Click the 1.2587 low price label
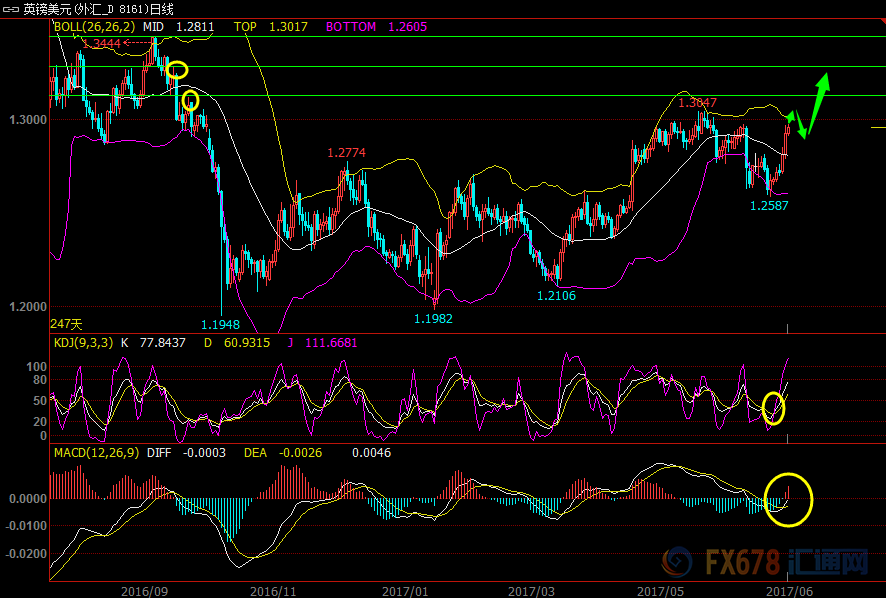The width and height of the screenshot is (886, 598). coord(769,205)
